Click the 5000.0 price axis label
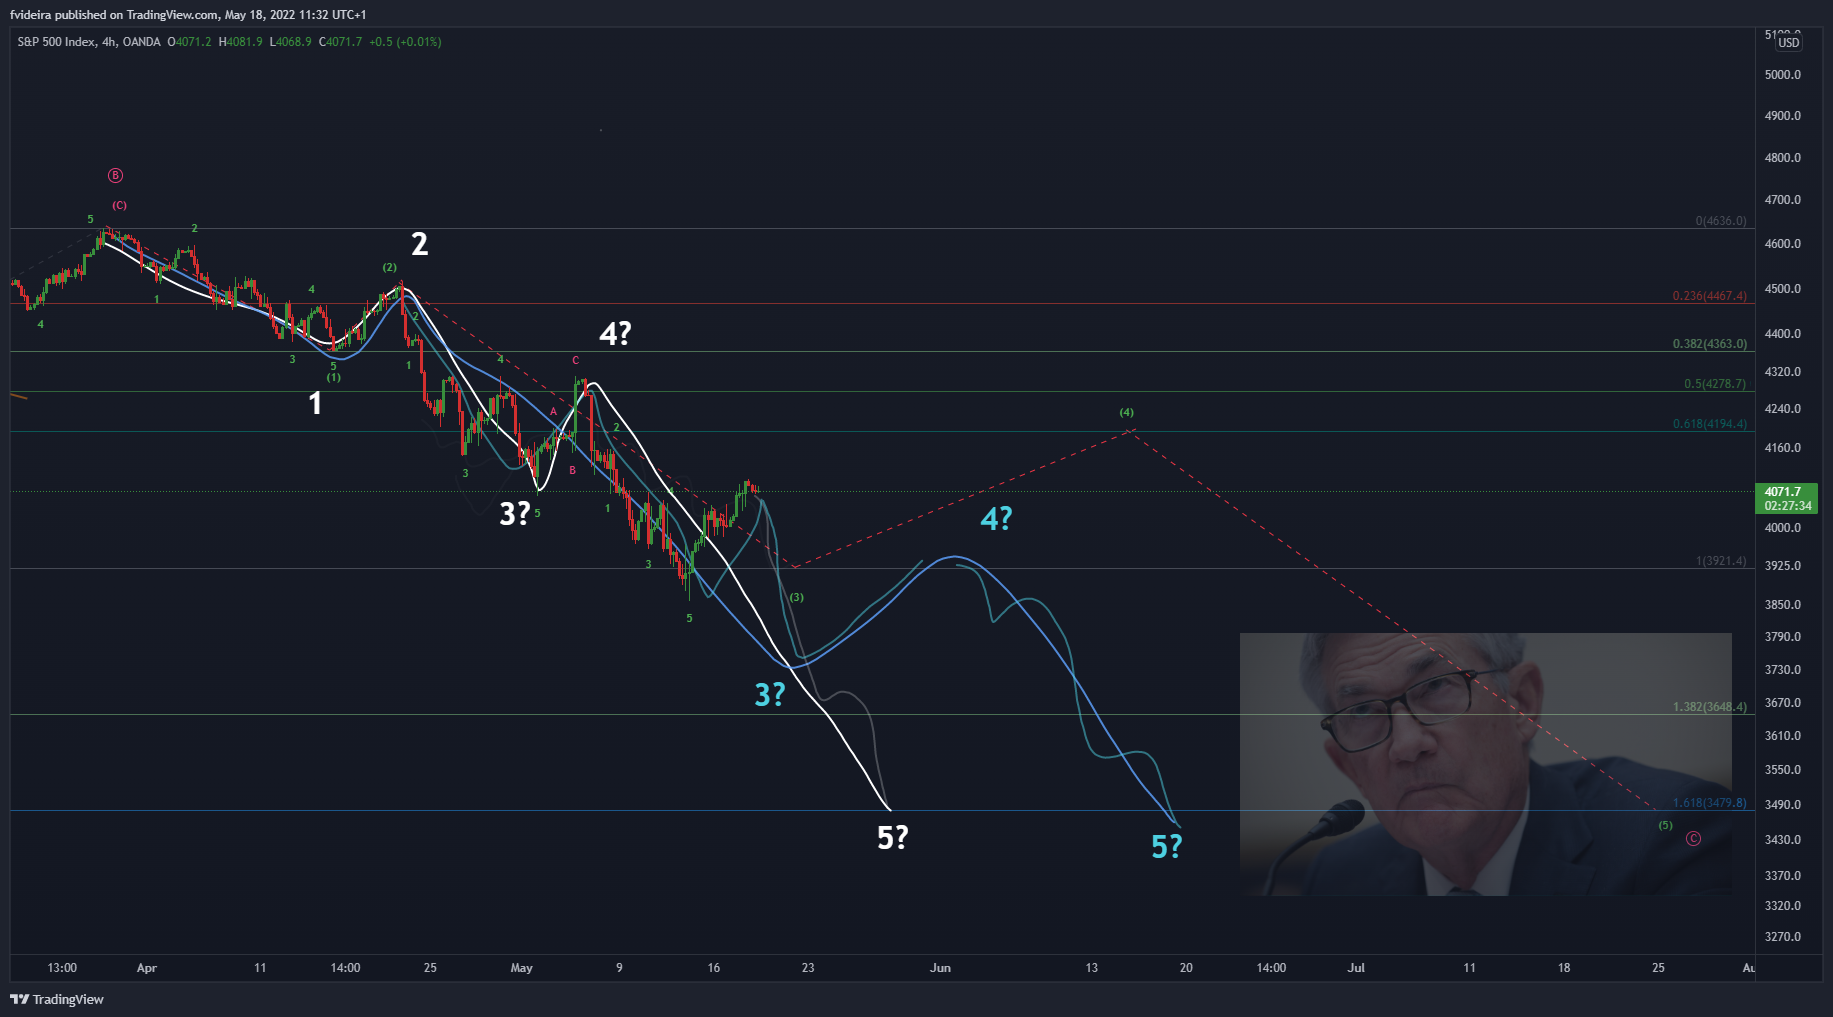 pos(1783,75)
